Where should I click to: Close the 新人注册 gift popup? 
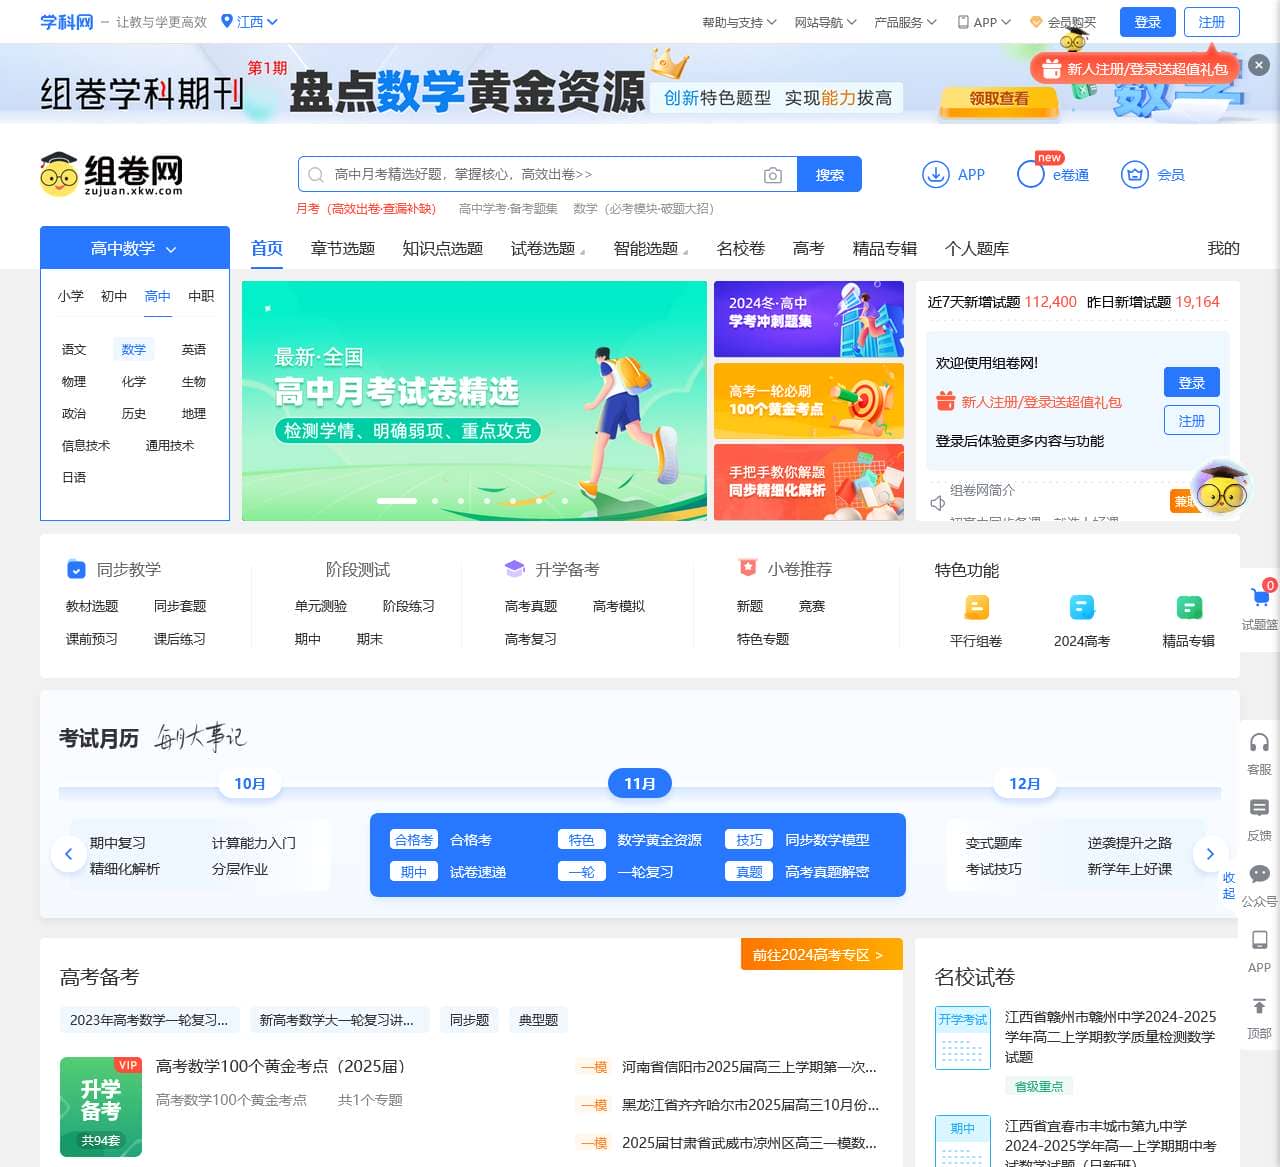click(x=1259, y=65)
